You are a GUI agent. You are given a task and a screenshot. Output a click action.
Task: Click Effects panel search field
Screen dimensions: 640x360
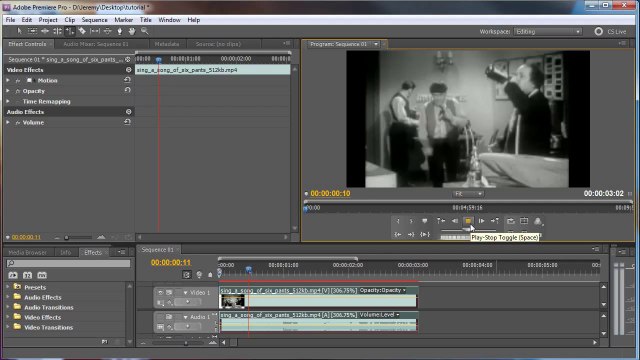[68, 264]
